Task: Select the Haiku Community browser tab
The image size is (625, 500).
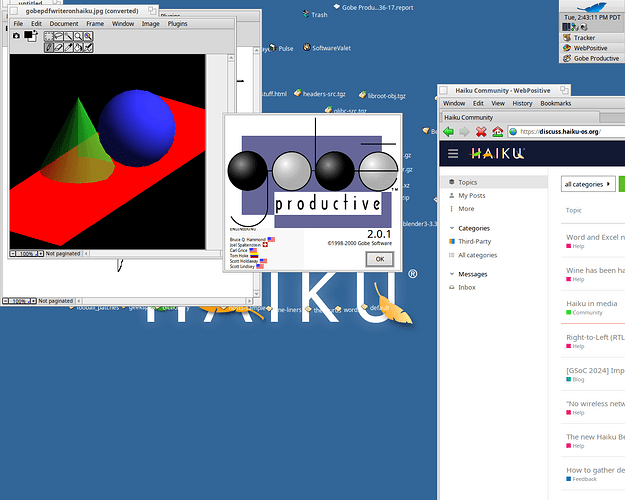Action: pyautogui.click(x=520, y=117)
